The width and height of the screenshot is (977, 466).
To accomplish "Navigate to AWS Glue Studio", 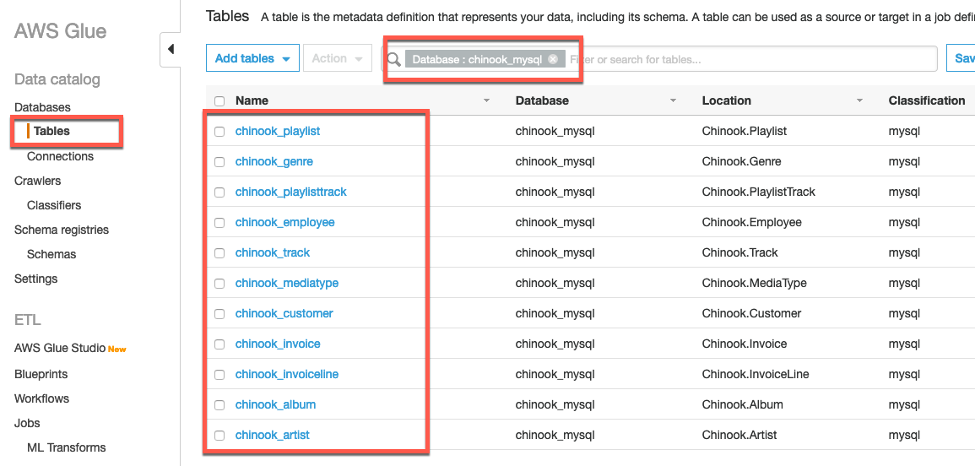I will (60, 348).
